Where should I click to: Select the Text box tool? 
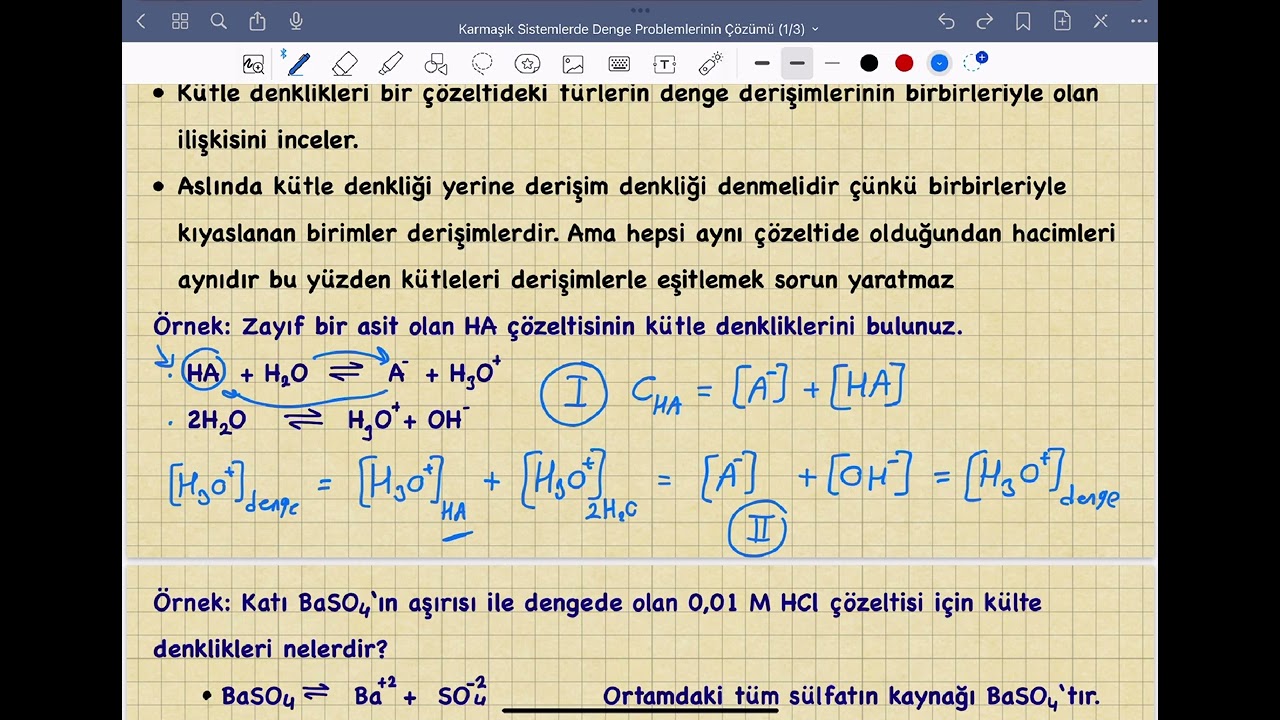pyautogui.click(x=664, y=64)
